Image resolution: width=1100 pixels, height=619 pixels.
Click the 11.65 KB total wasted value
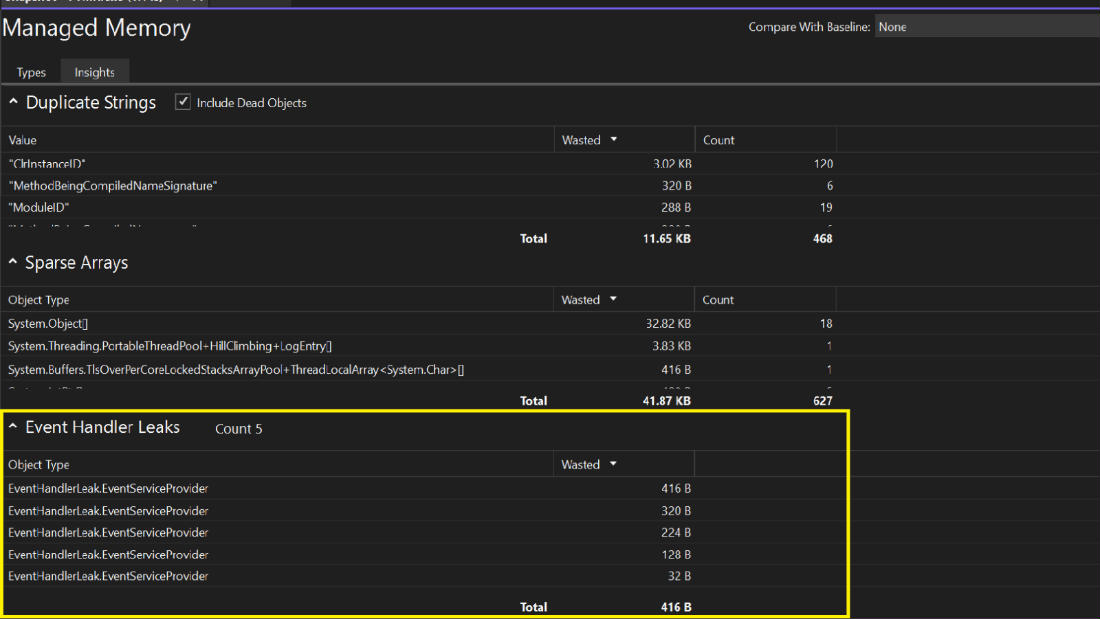point(666,239)
